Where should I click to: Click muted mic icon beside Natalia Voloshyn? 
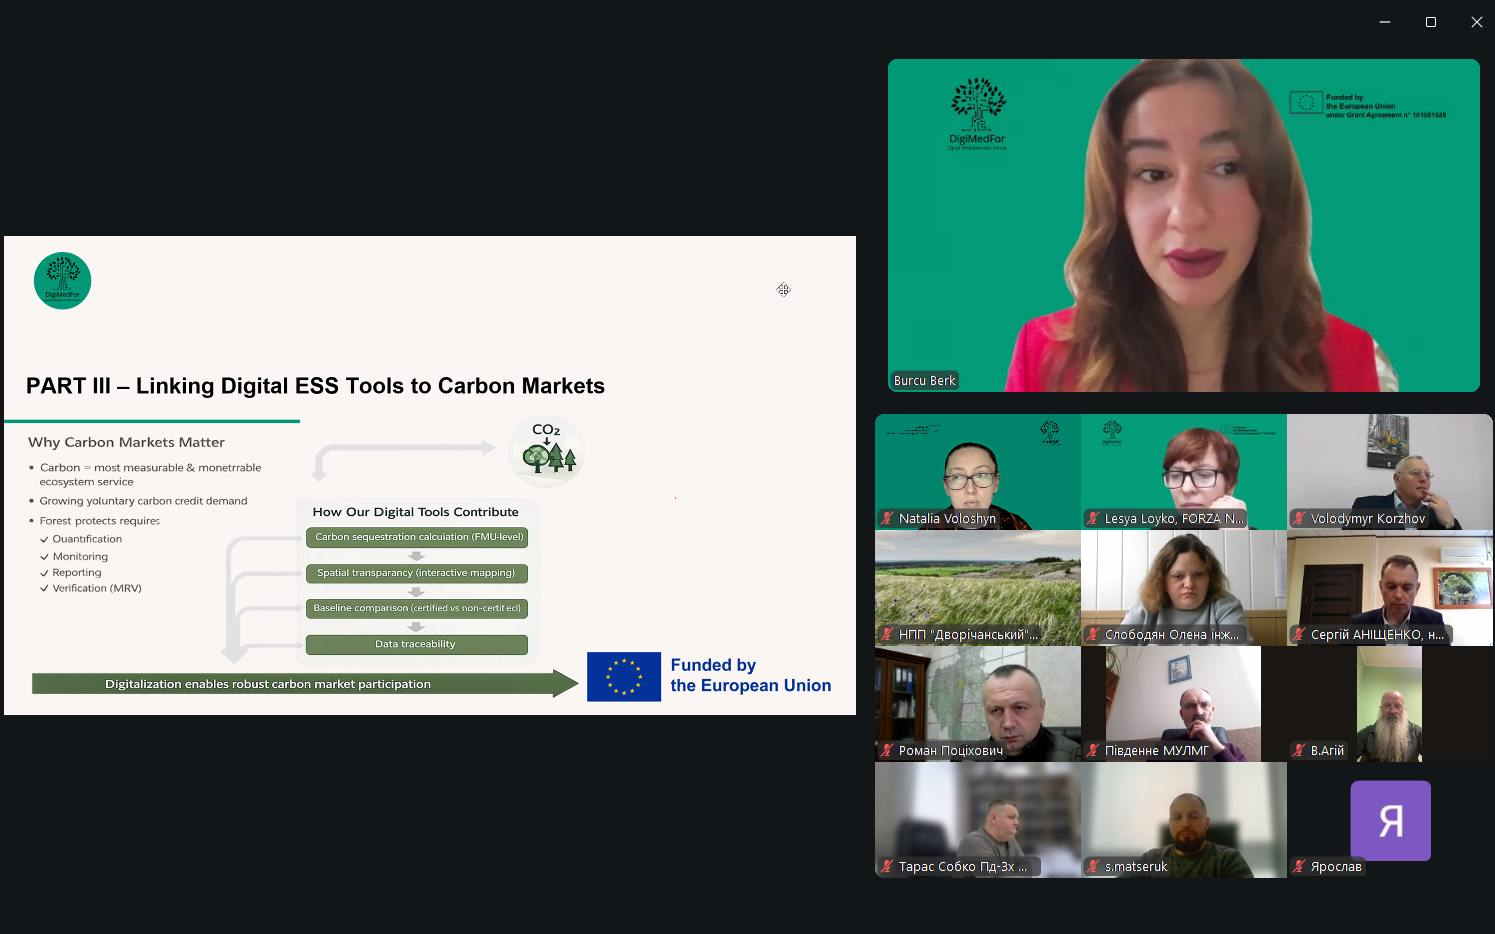pyautogui.click(x=887, y=518)
